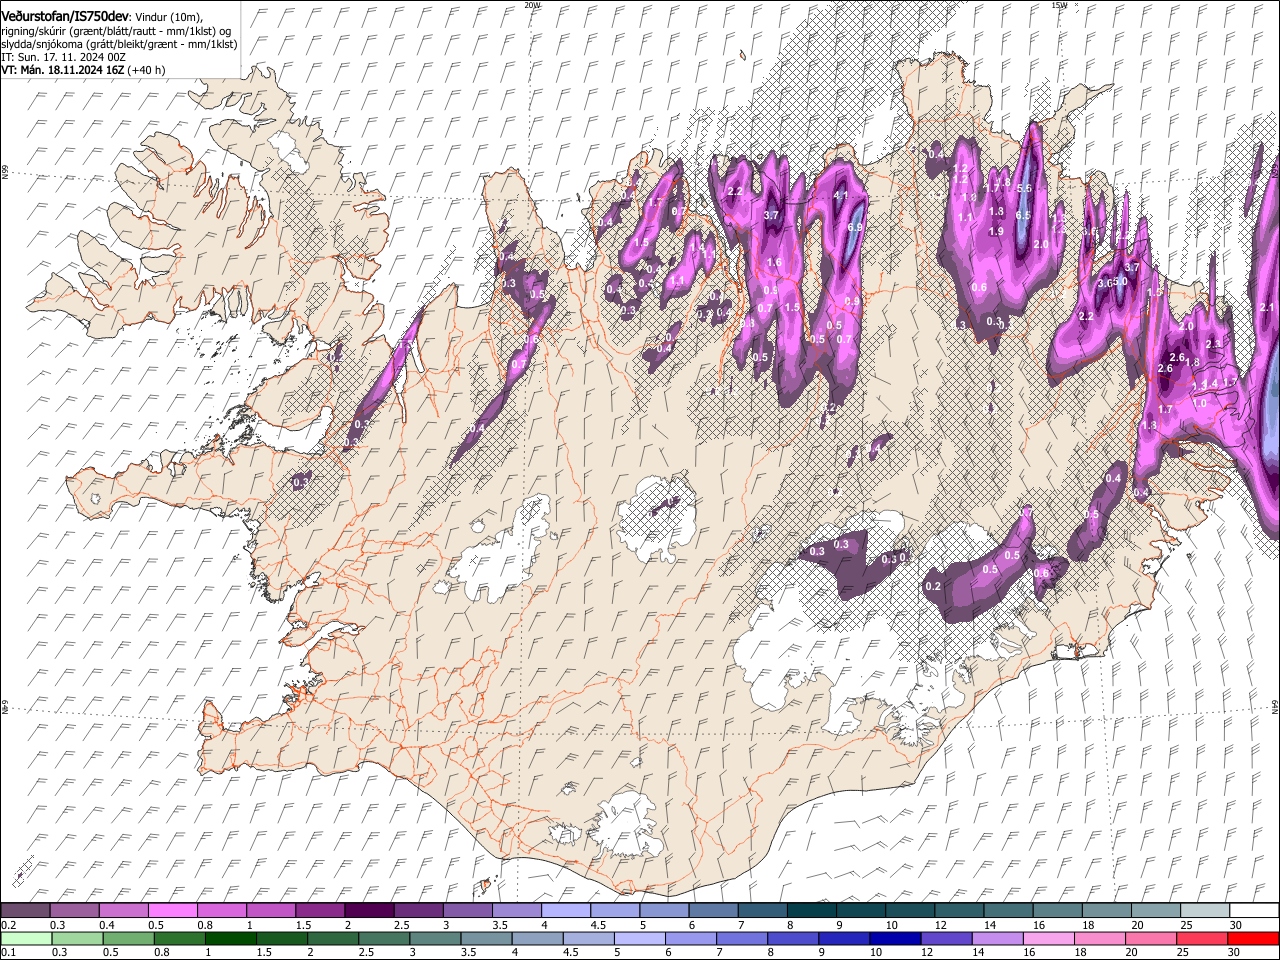
Task: Click snow legend swatch between 5 and 6
Action: [663, 910]
